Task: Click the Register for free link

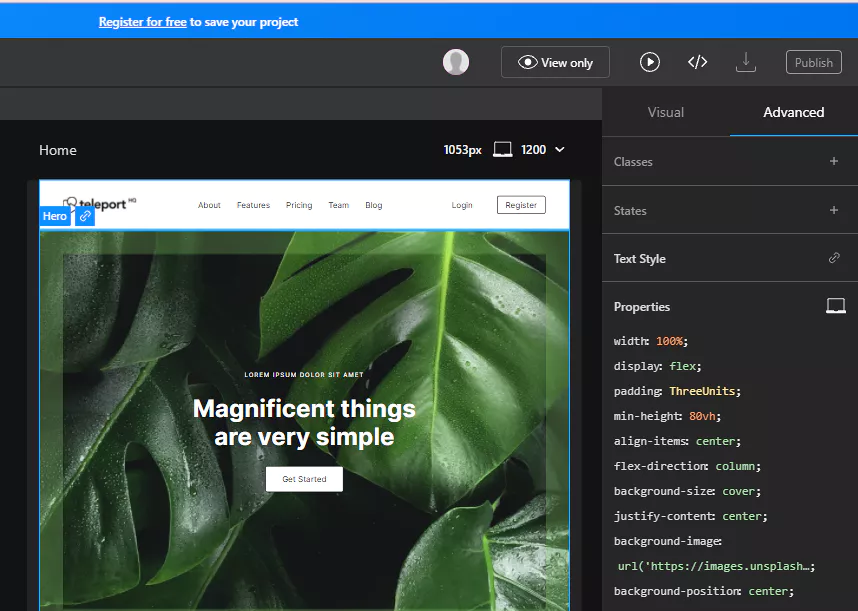Action: point(142,22)
